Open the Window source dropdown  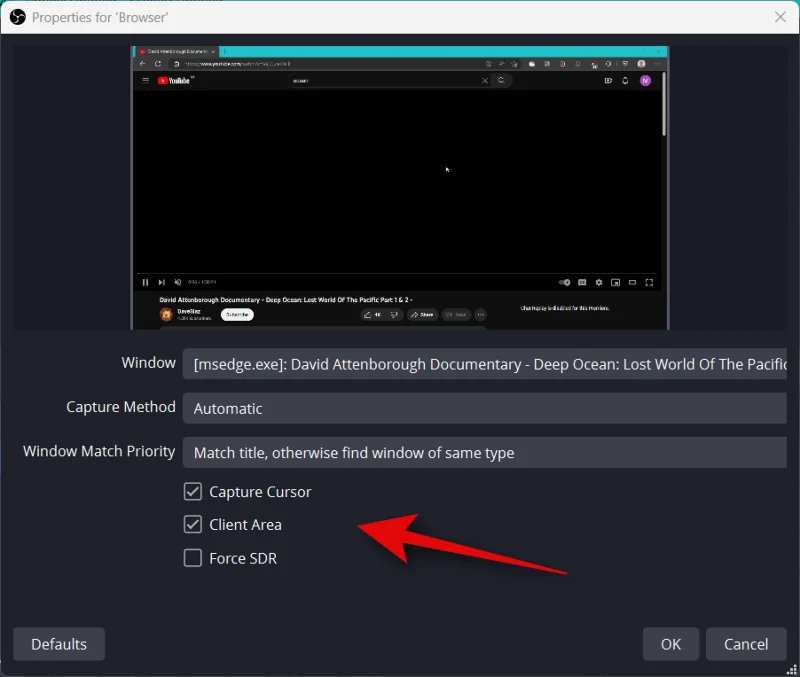[x=485, y=364]
